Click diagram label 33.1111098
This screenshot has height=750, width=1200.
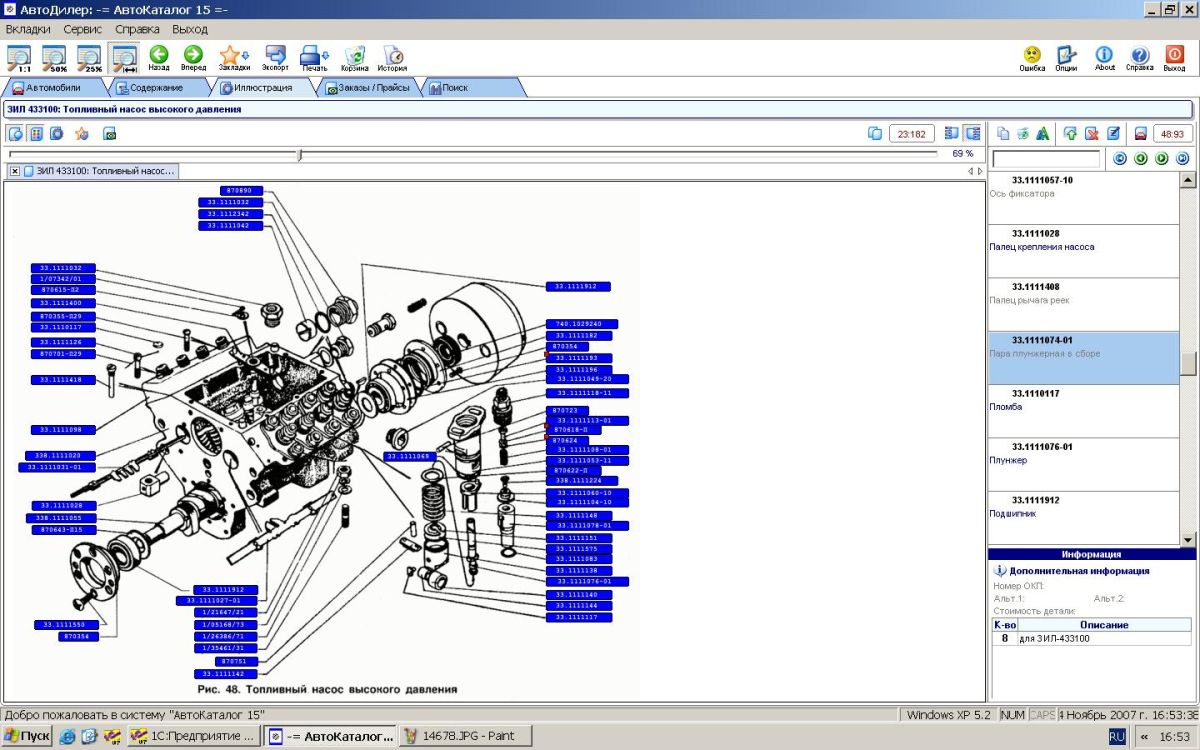(62, 429)
